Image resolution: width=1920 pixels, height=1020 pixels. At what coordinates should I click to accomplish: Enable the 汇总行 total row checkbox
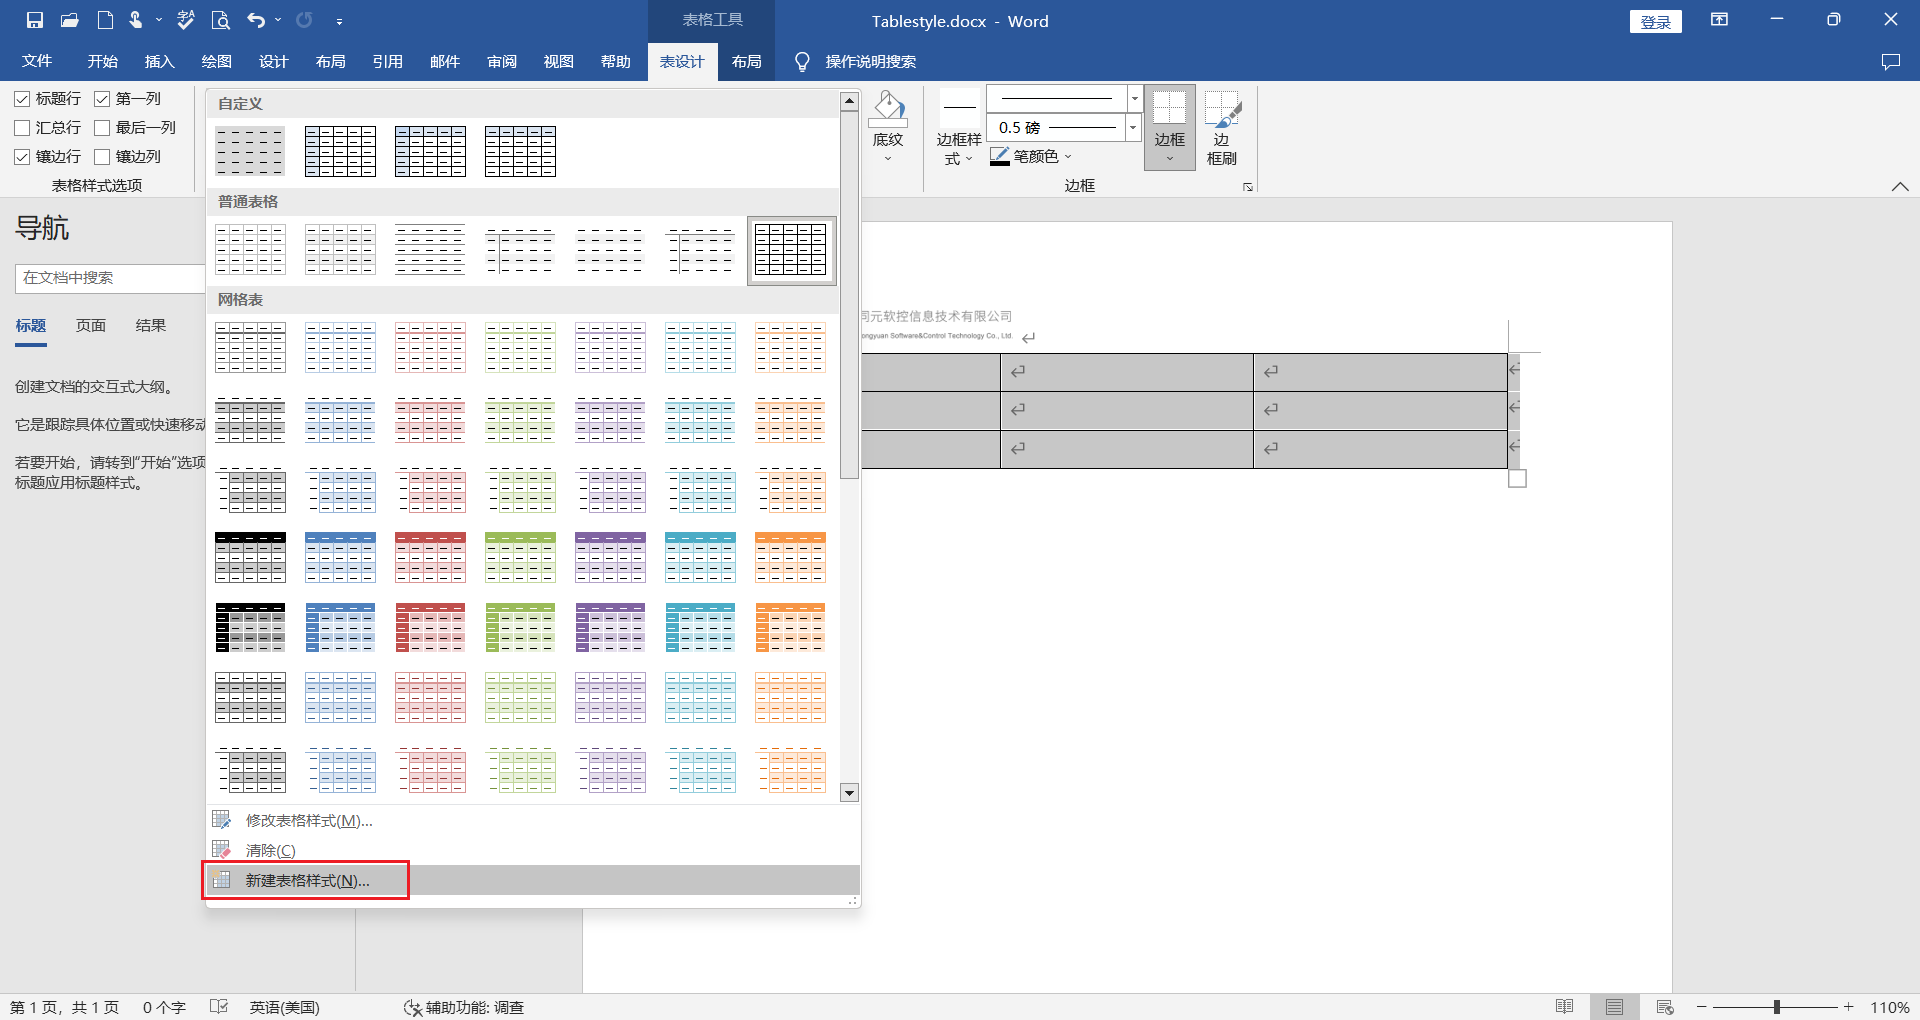(x=22, y=128)
